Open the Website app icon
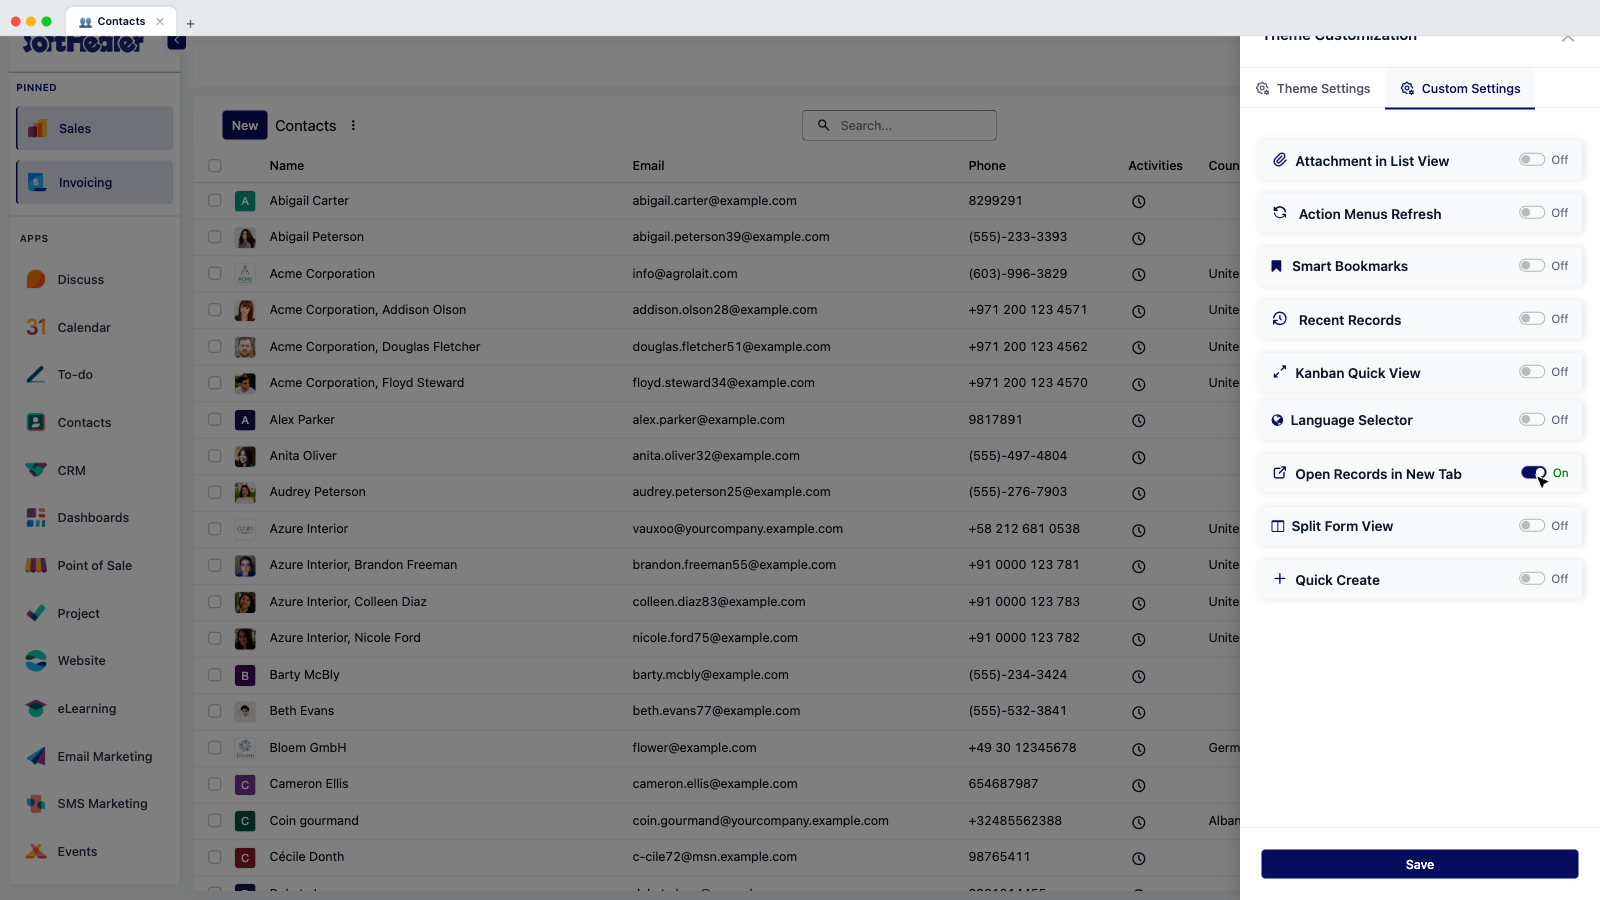The image size is (1600, 900). (x=36, y=661)
